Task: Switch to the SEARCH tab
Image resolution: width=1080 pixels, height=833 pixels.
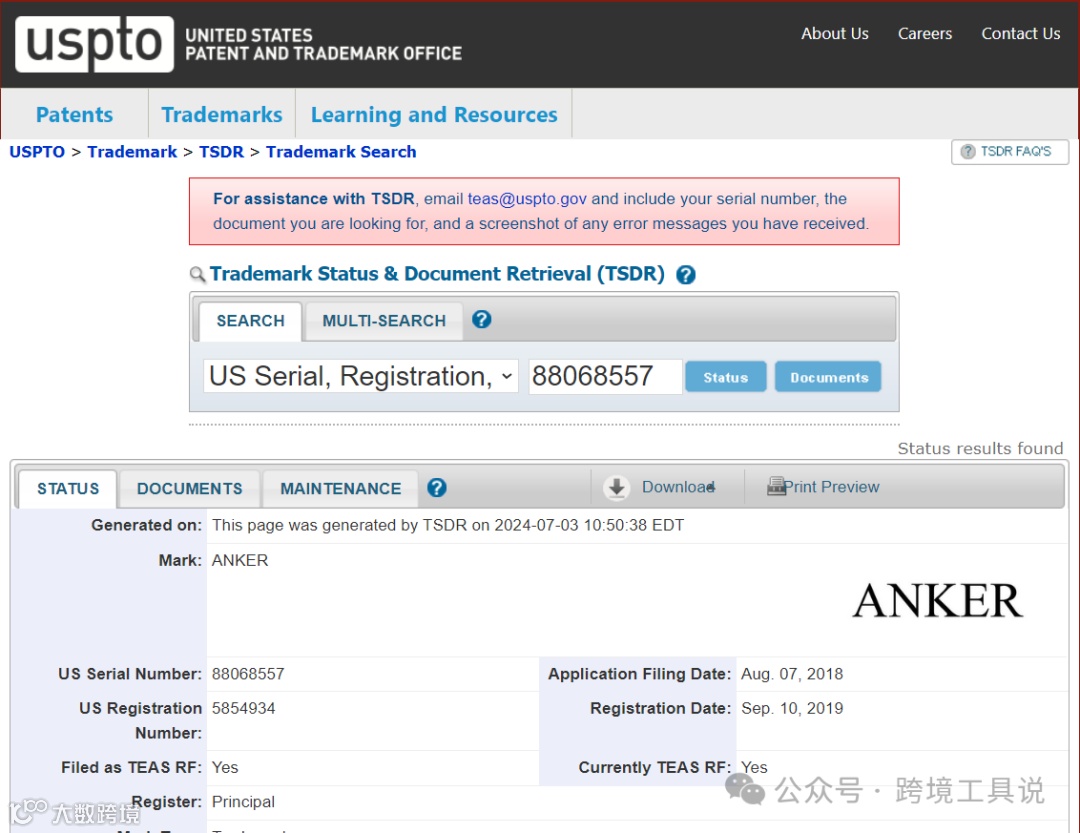Action: coord(250,321)
